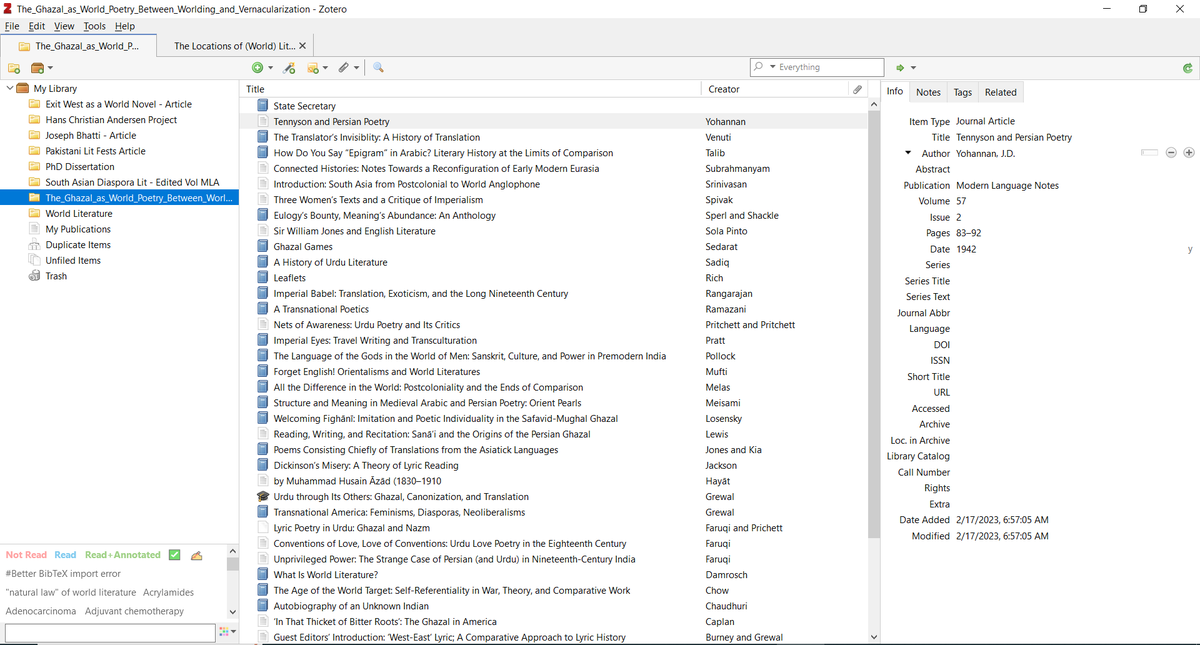Switch to the Notes tab
This screenshot has height=645, width=1200.
click(x=928, y=92)
